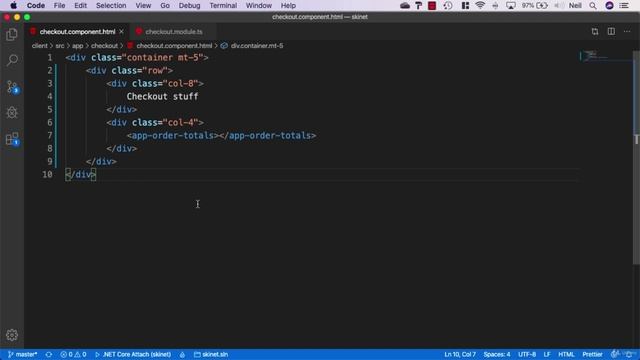
Task: Open Source Control view
Action: point(12,87)
